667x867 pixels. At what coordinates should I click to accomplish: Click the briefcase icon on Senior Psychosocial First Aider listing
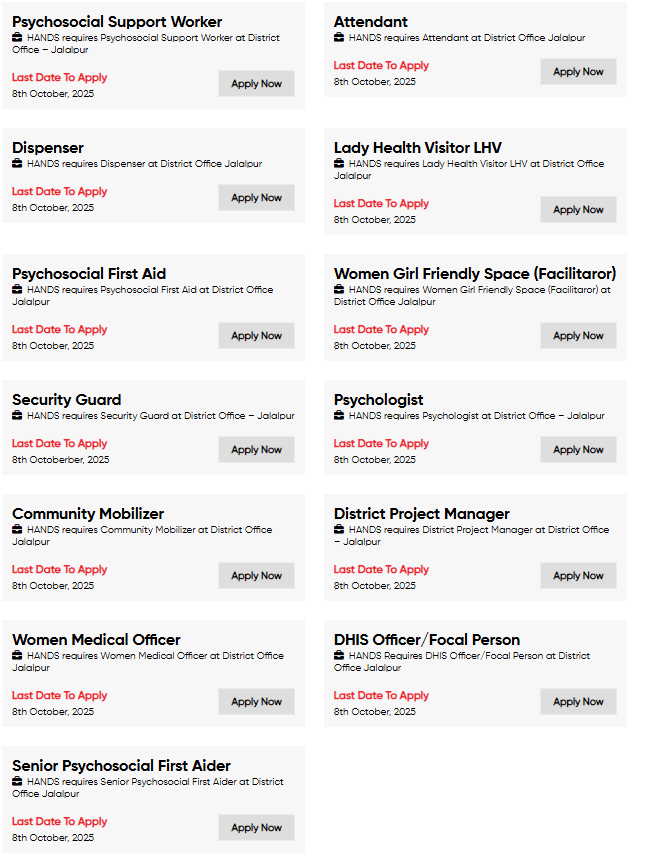click(x=15, y=782)
